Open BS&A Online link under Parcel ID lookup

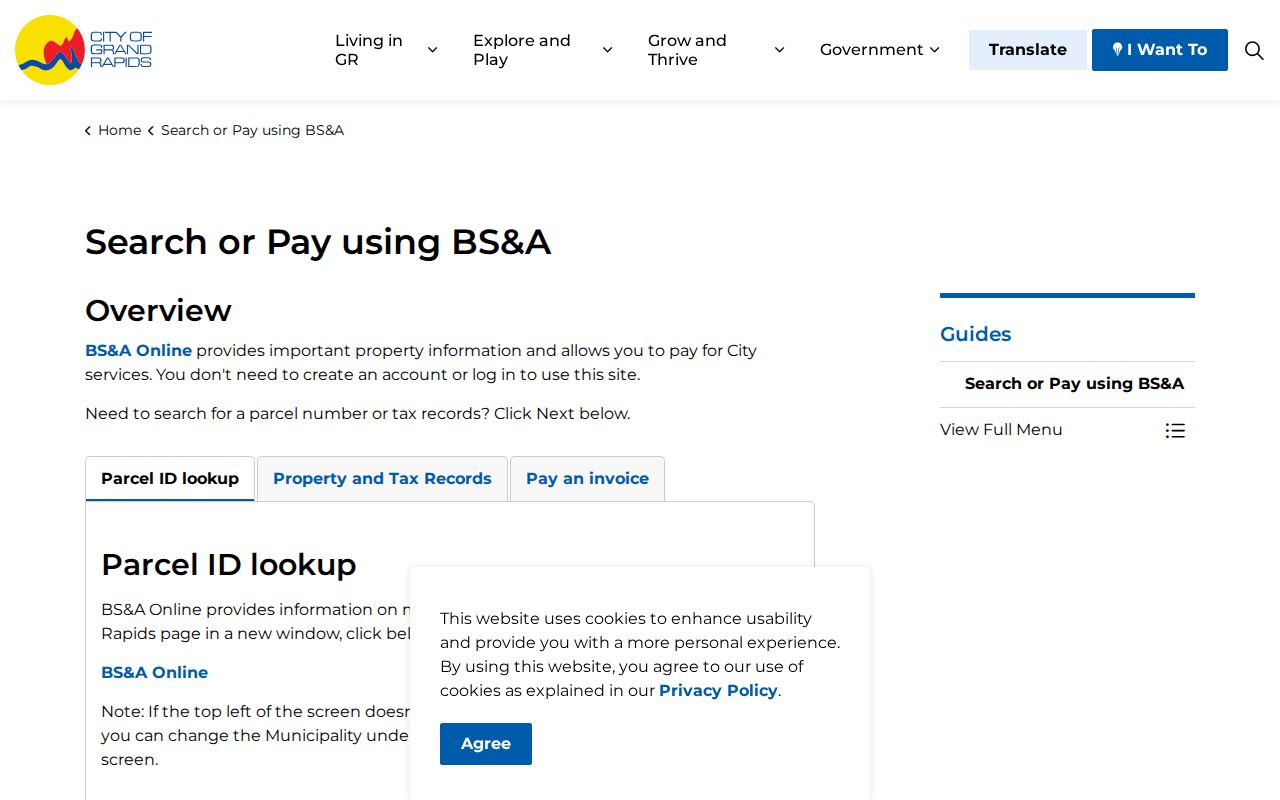(x=154, y=673)
